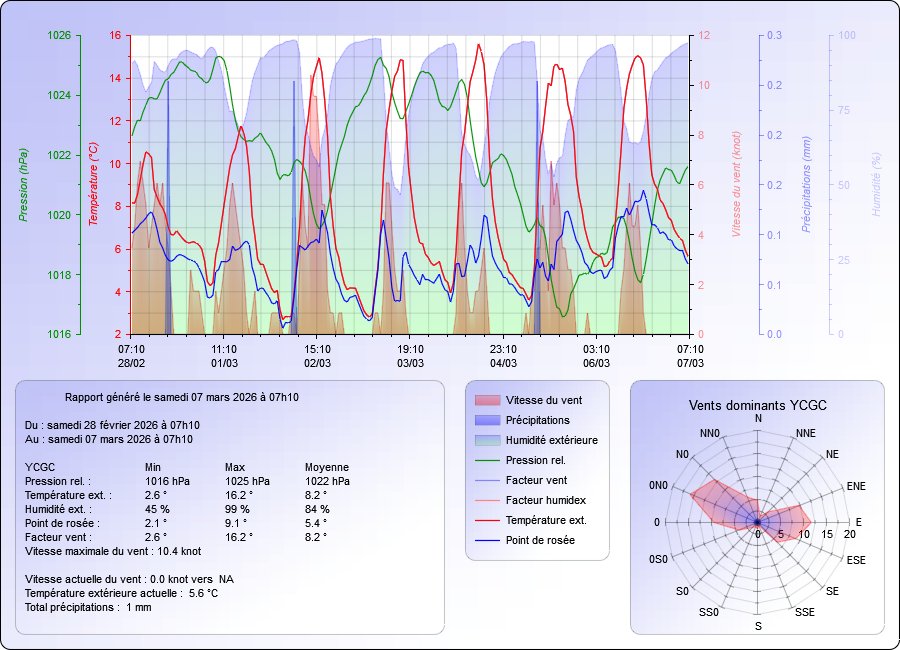
Task: Click the Humidité (%) axis title
Action: point(876,185)
